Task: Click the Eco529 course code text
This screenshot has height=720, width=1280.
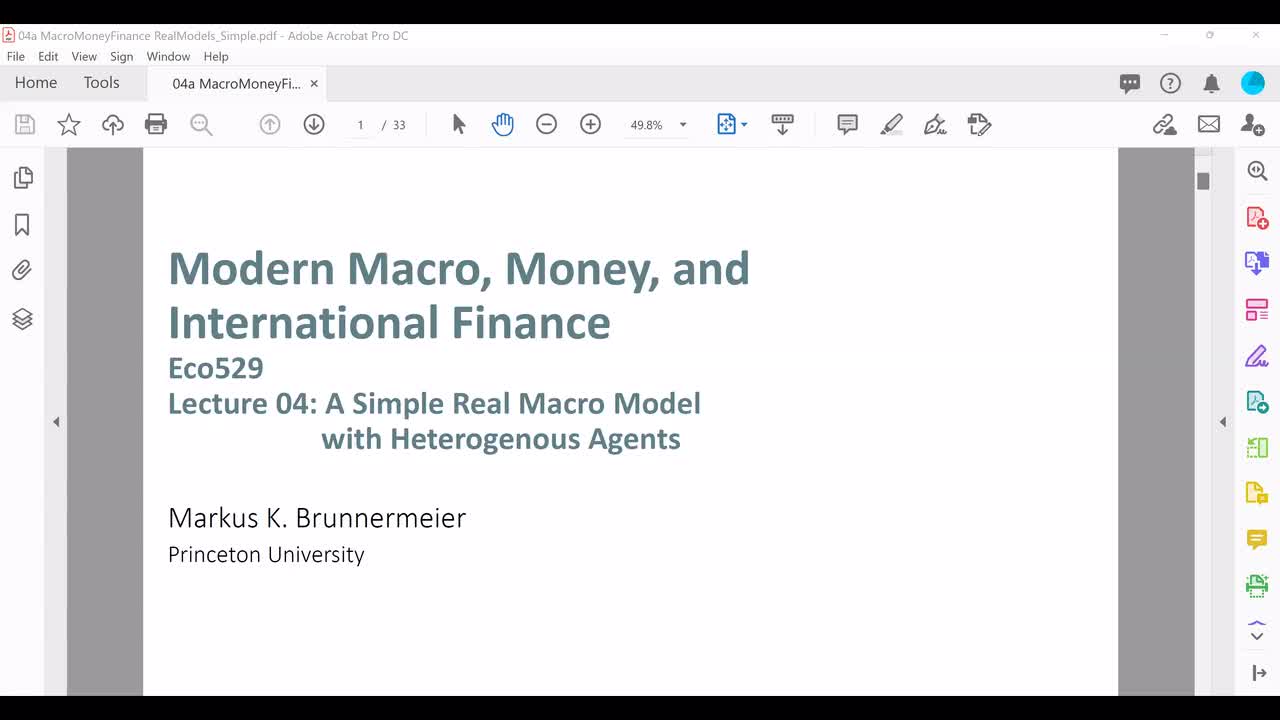Action: coord(216,369)
